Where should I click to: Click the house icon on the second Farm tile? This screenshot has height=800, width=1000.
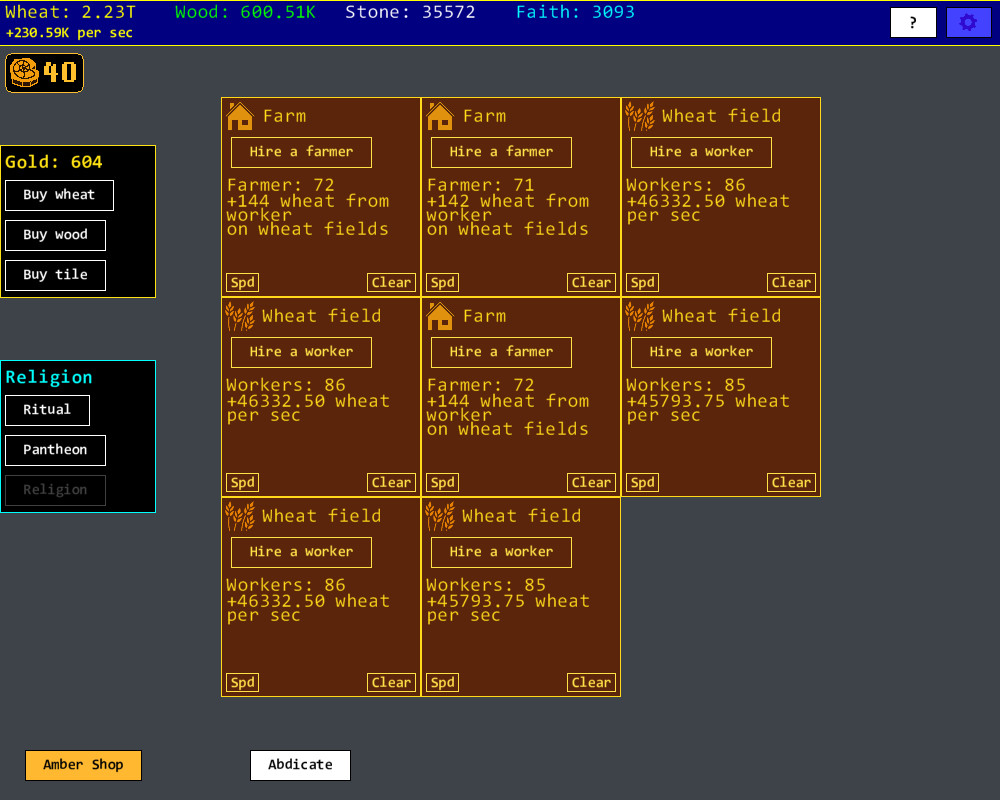440,115
